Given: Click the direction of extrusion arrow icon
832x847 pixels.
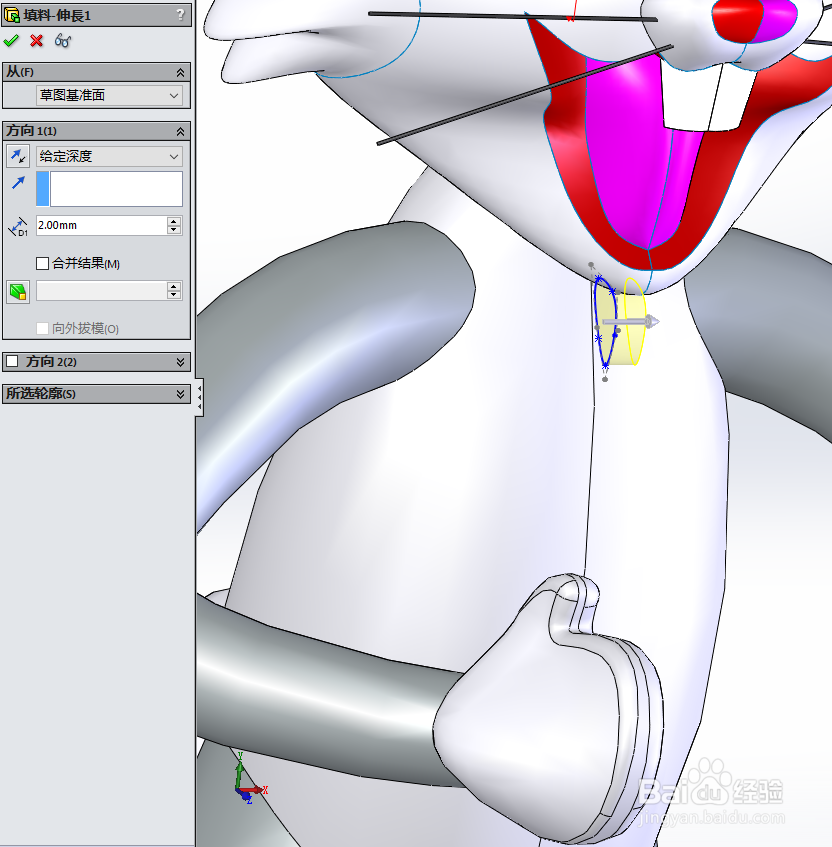Looking at the screenshot, I should tap(18, 183).
